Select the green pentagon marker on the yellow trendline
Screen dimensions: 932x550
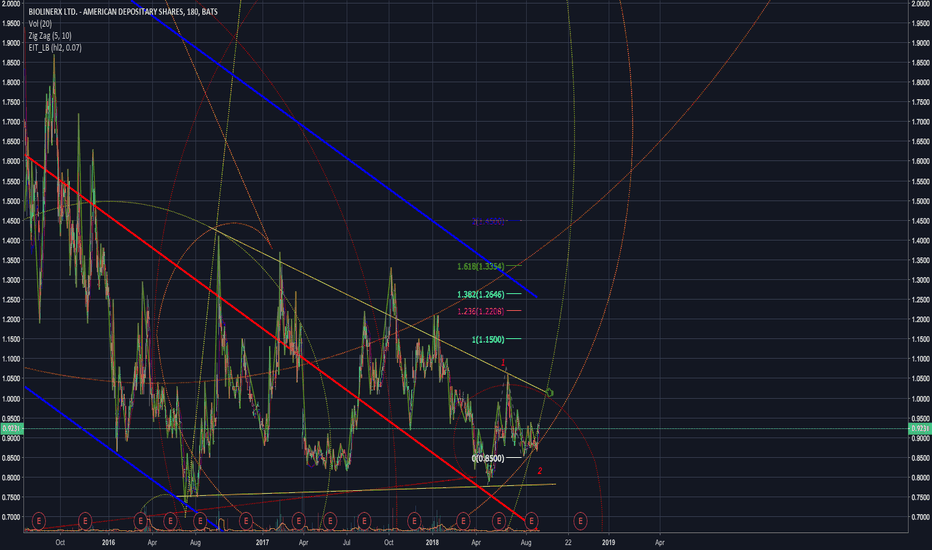point(550,392)
